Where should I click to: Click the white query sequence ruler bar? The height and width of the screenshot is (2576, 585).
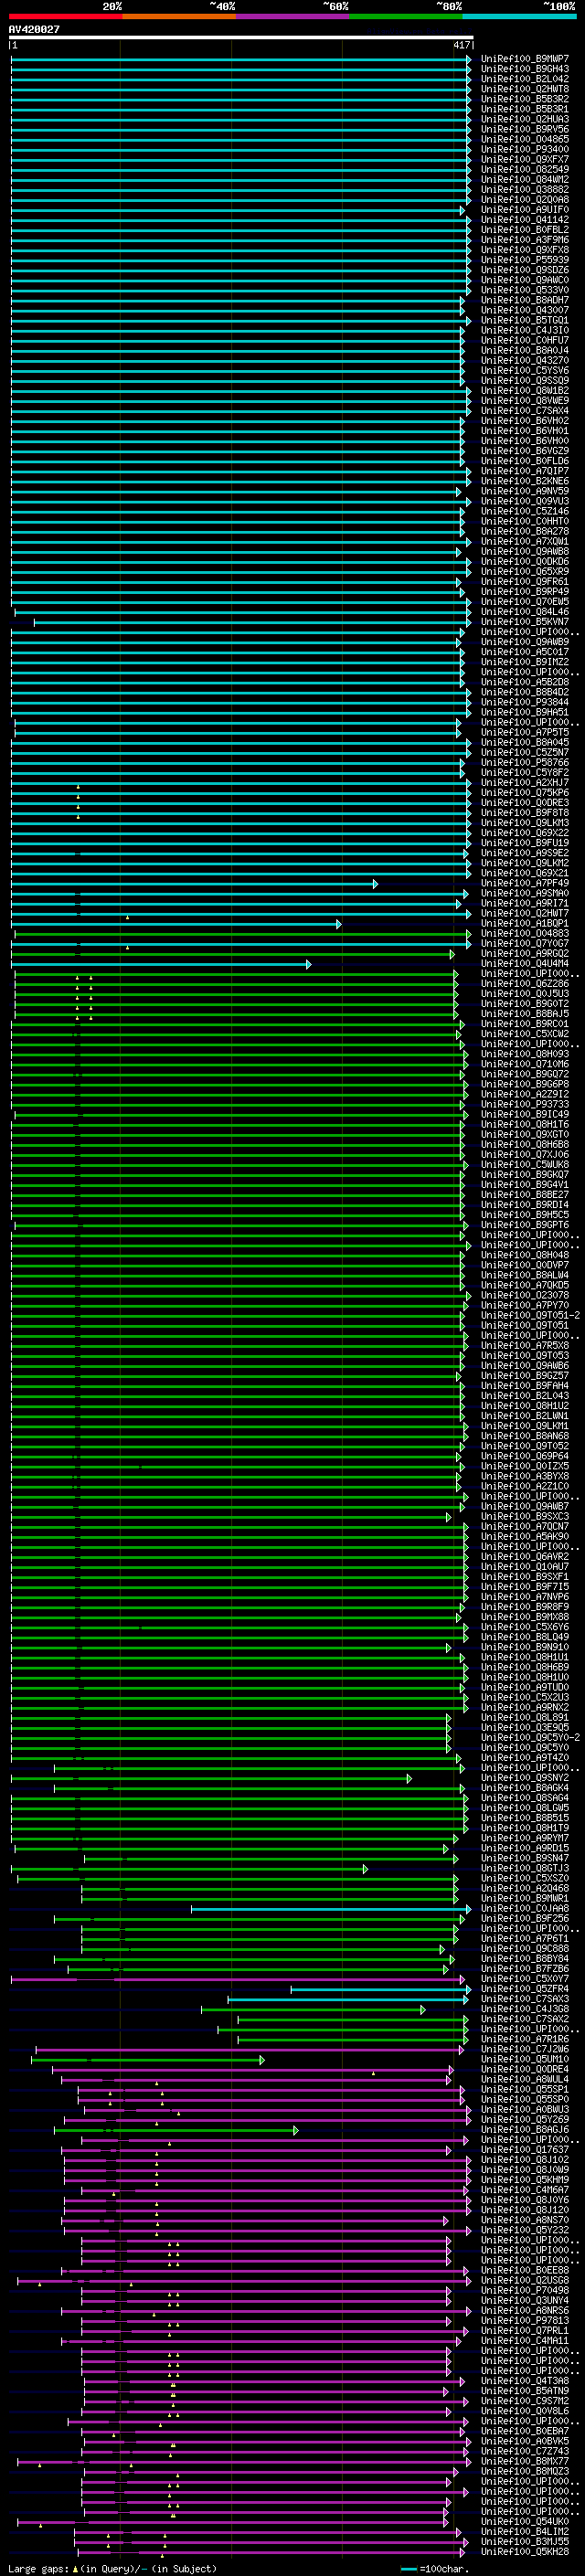pos(241,37)
